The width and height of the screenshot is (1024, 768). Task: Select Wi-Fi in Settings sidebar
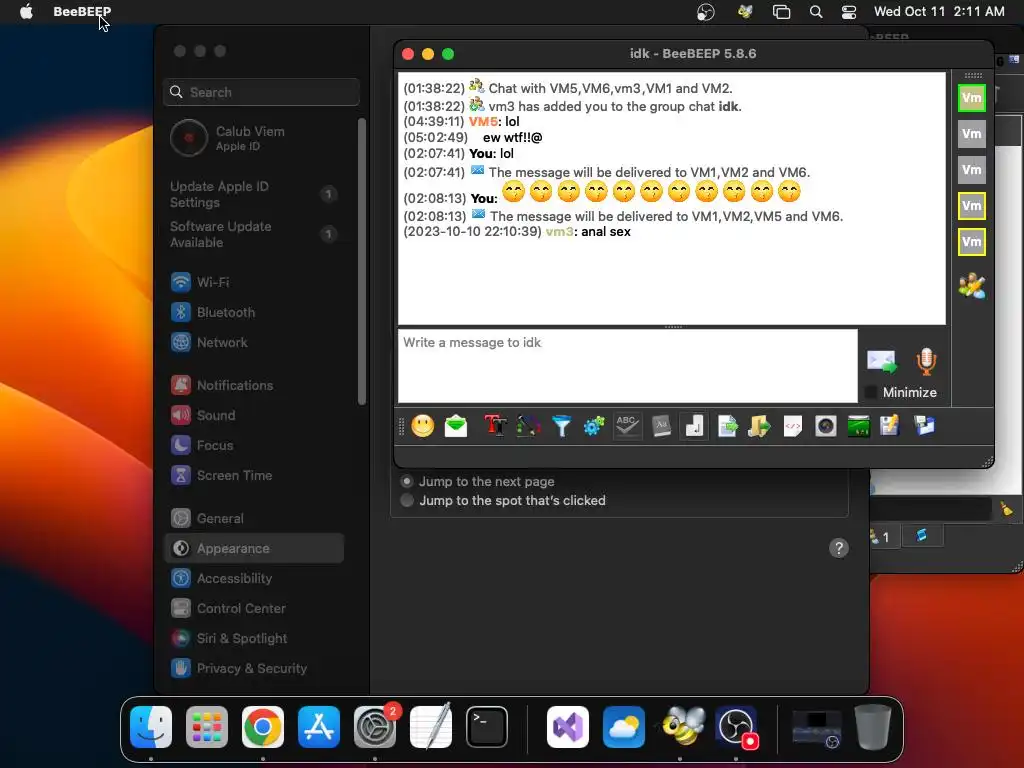coord(253,282)
